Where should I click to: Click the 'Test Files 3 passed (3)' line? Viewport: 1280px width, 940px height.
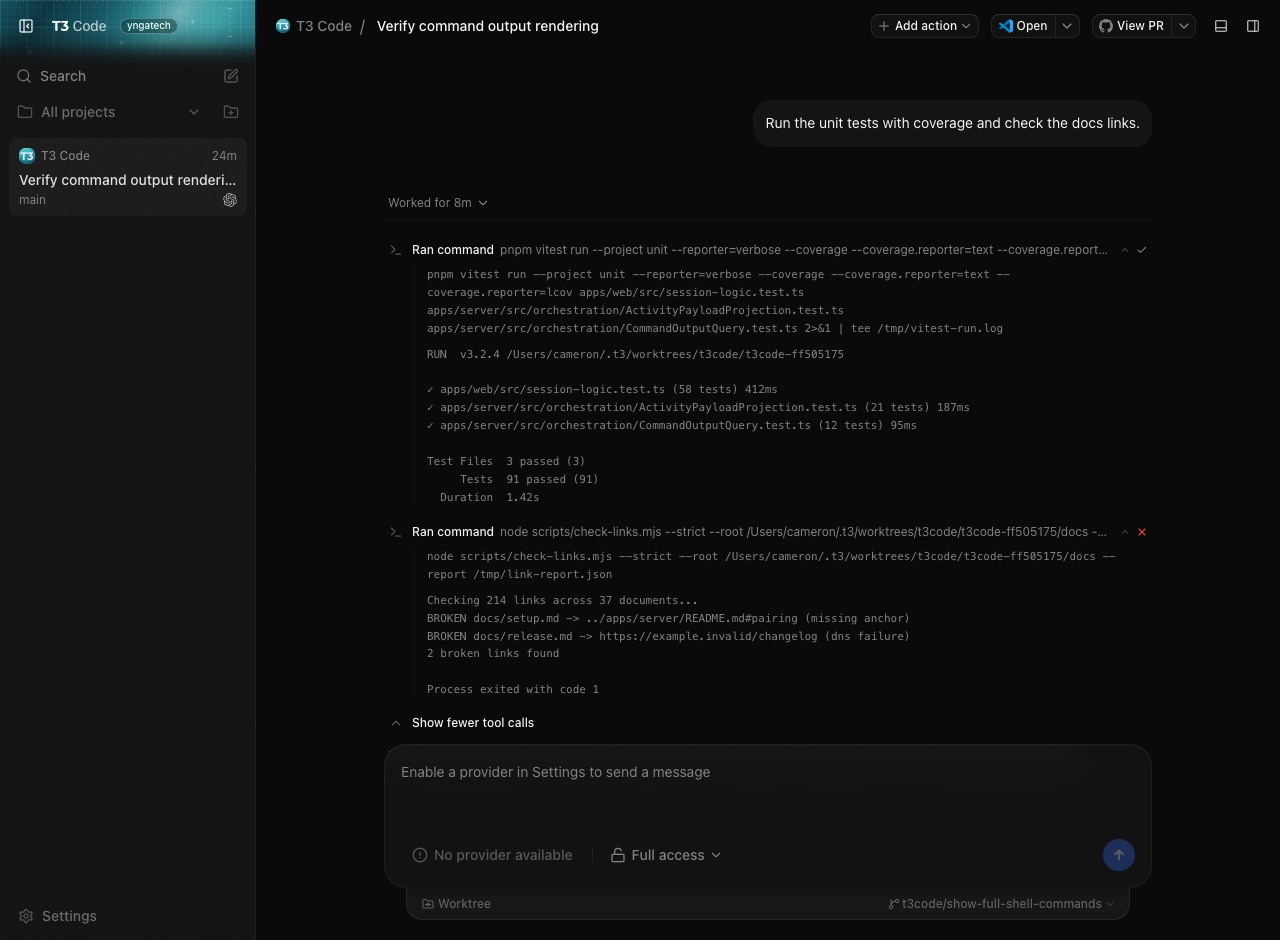click(506, 461)
